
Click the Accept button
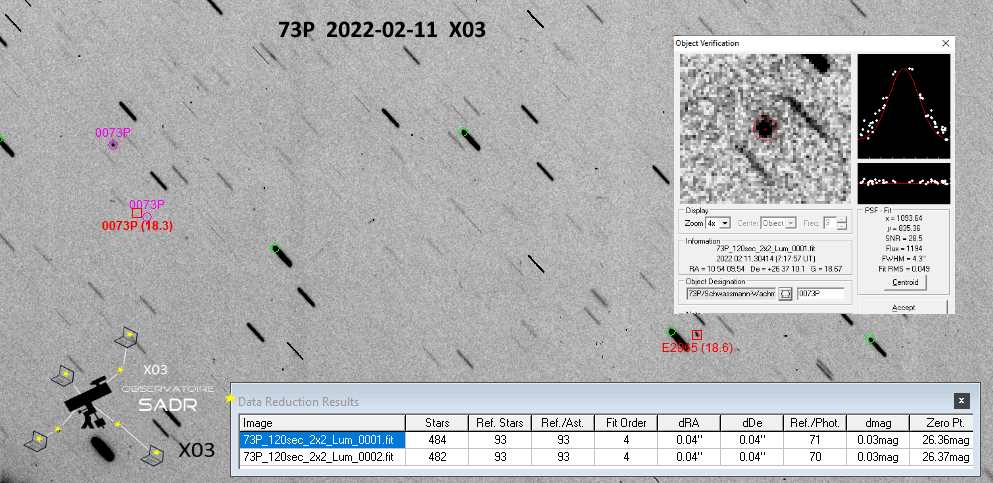pos(904,307)
